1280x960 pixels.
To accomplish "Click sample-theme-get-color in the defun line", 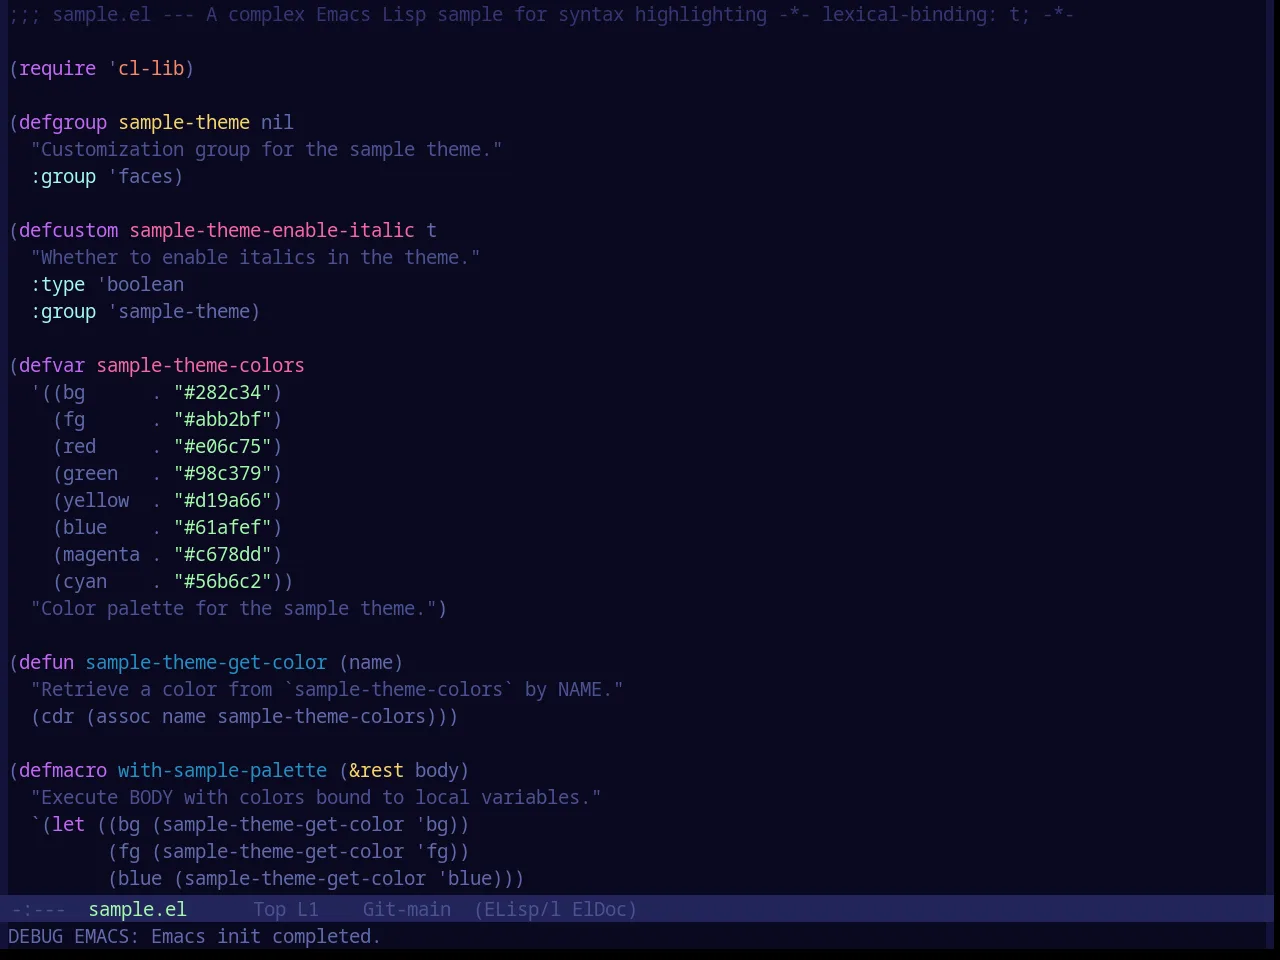I will (206, 662).
